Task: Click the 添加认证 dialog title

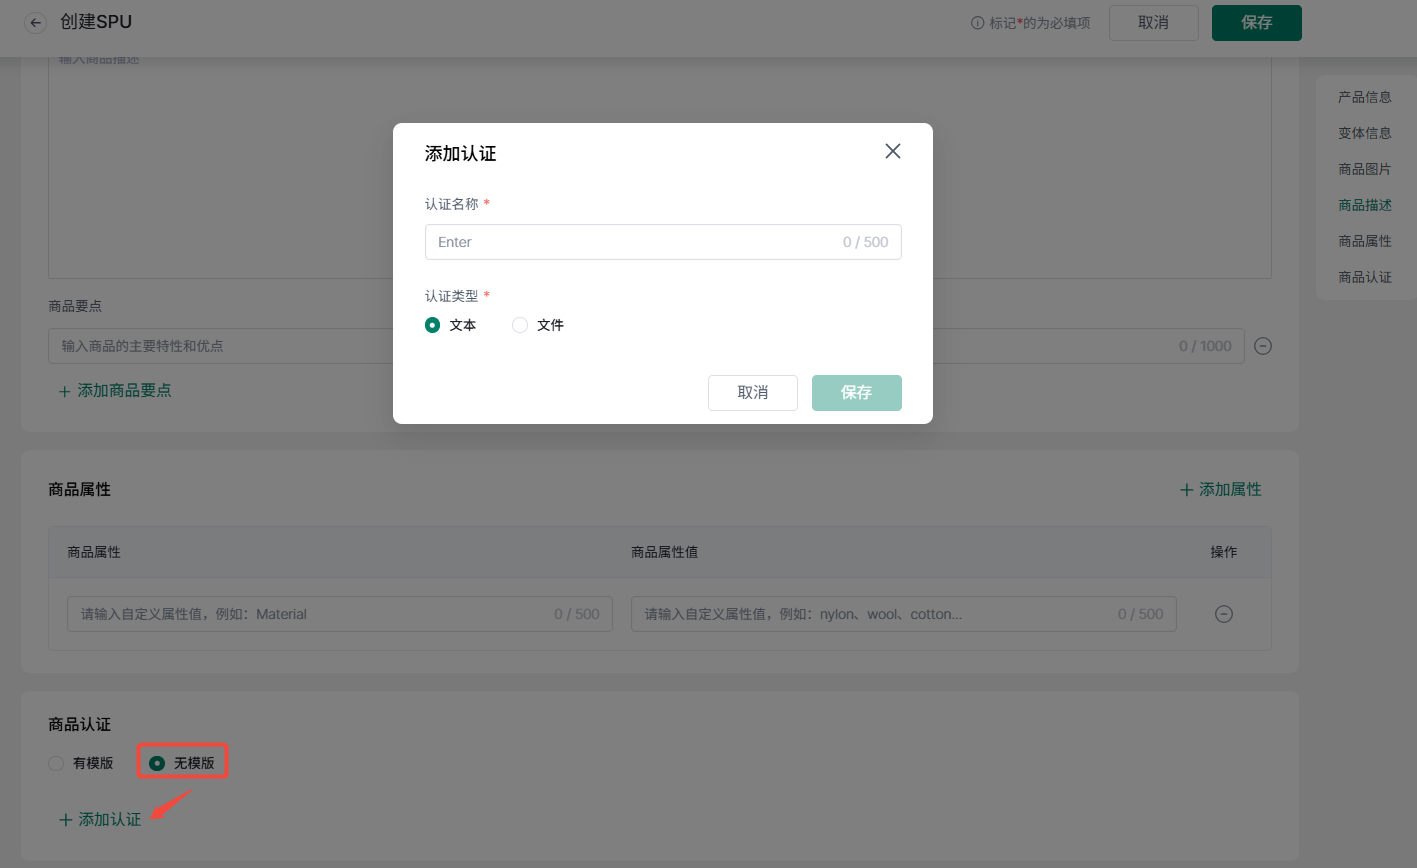Action: (x=461, y=153)
